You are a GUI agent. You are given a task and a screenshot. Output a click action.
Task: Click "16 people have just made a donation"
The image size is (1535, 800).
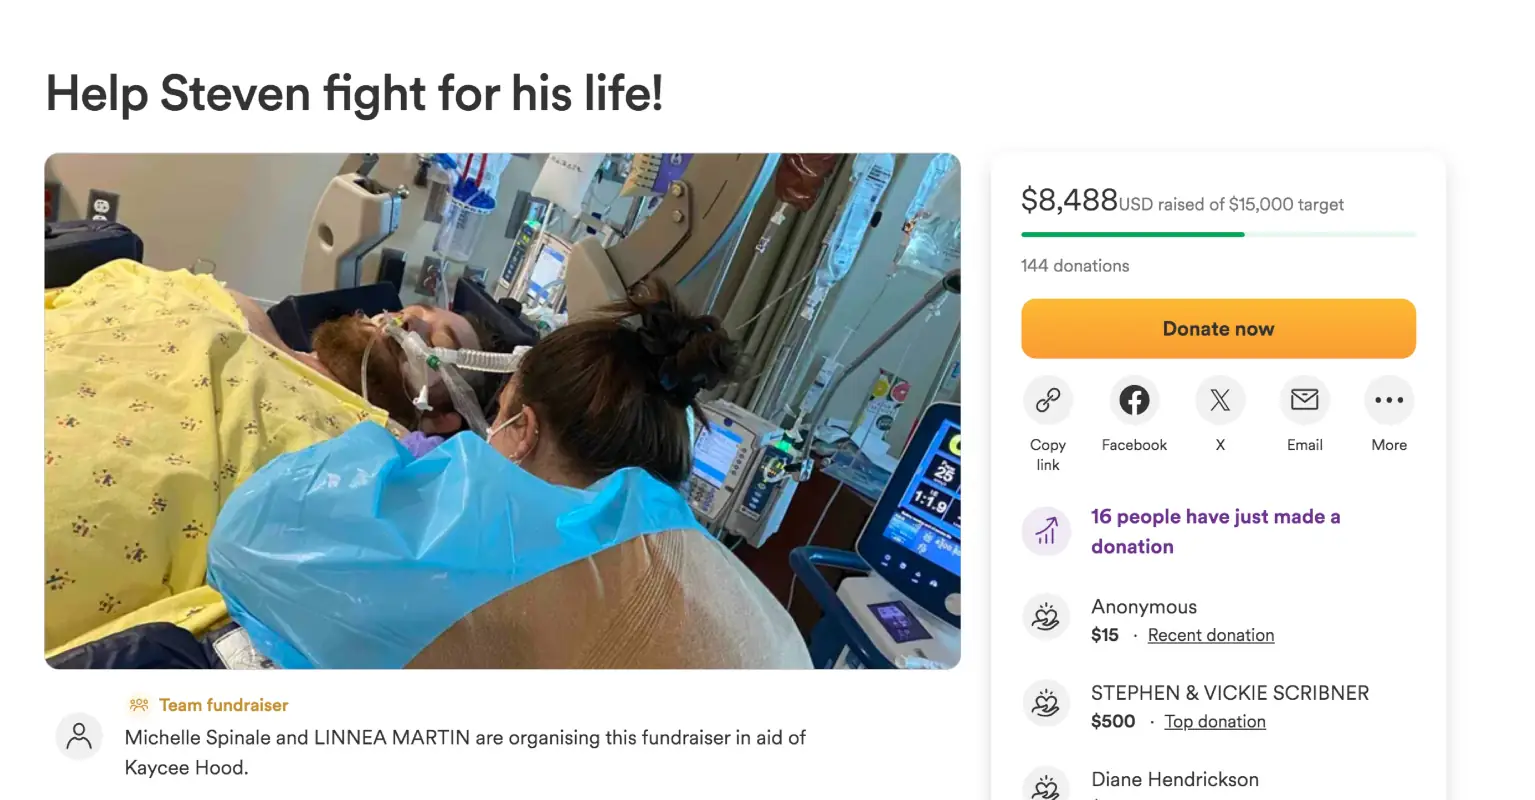tap(1216, 531)
